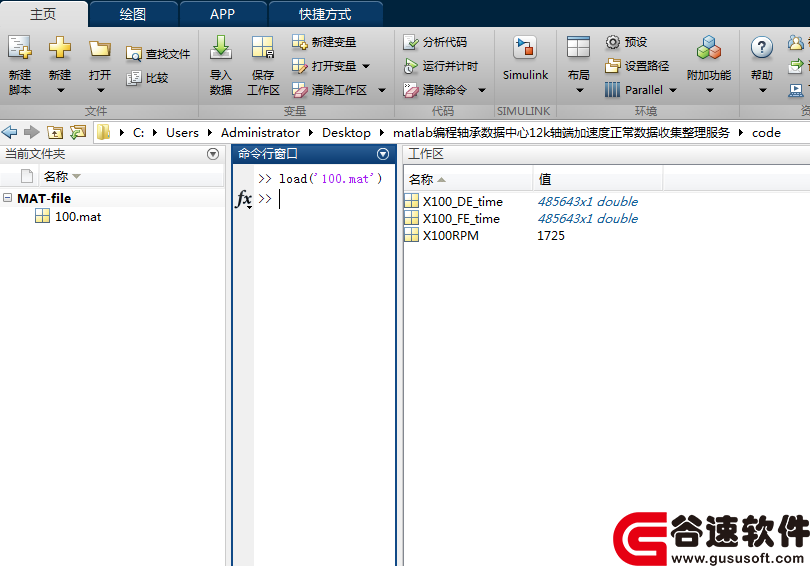Sort Workspace by Name (名称) column

click(x=468, y=179)
